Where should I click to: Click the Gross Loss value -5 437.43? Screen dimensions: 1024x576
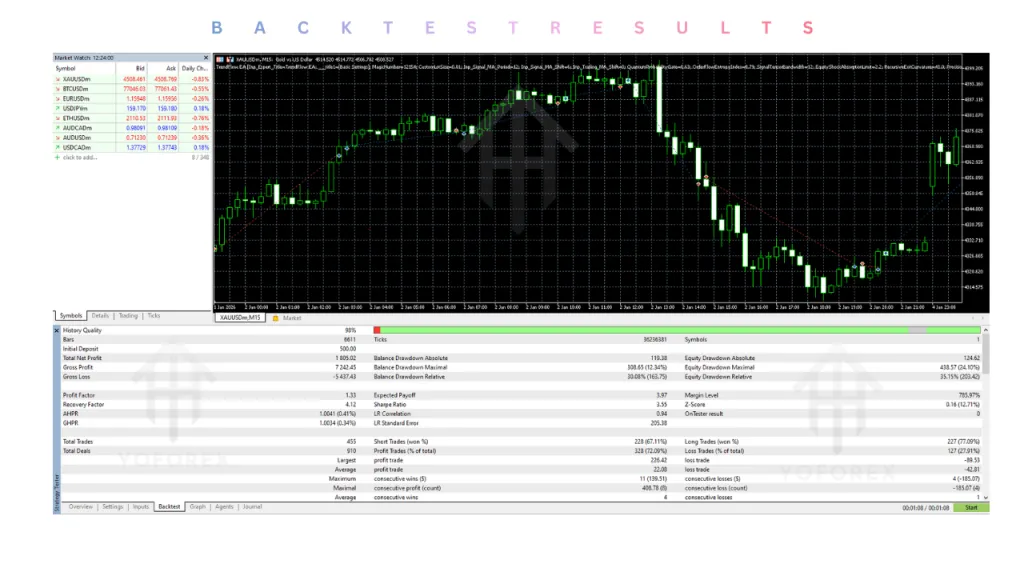(344, 377)
